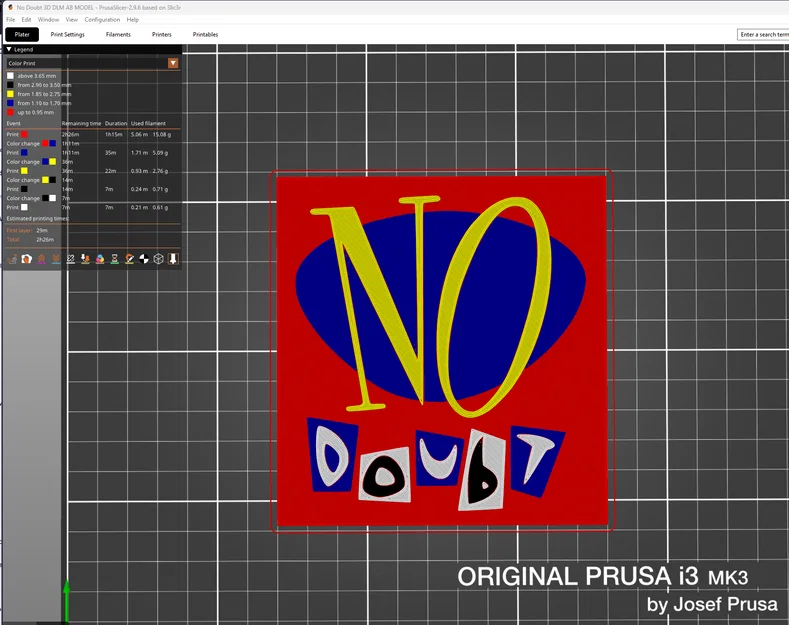Click the '1h15m' duration value
Viewport: 789px width, 625px height.
point(113,134)
